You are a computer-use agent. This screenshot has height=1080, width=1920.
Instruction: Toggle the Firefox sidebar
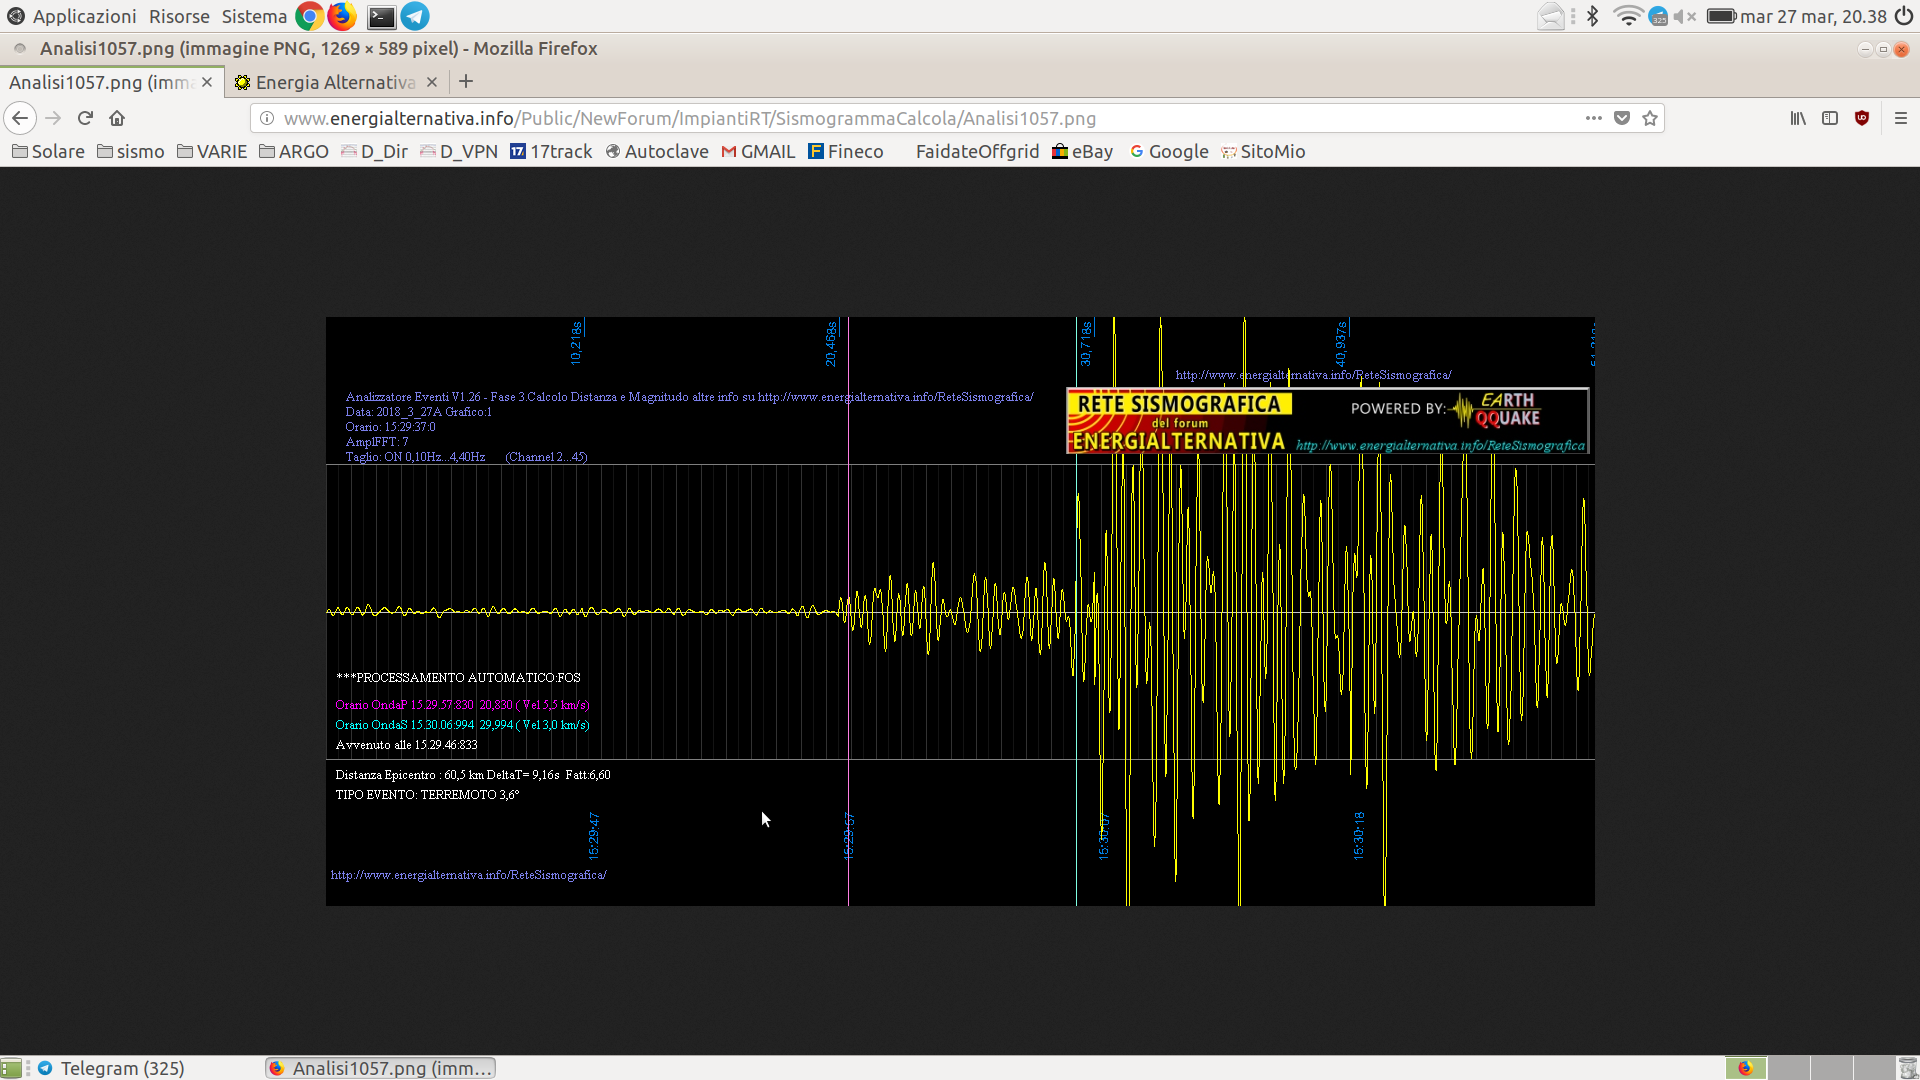(x=1830, y=118)
